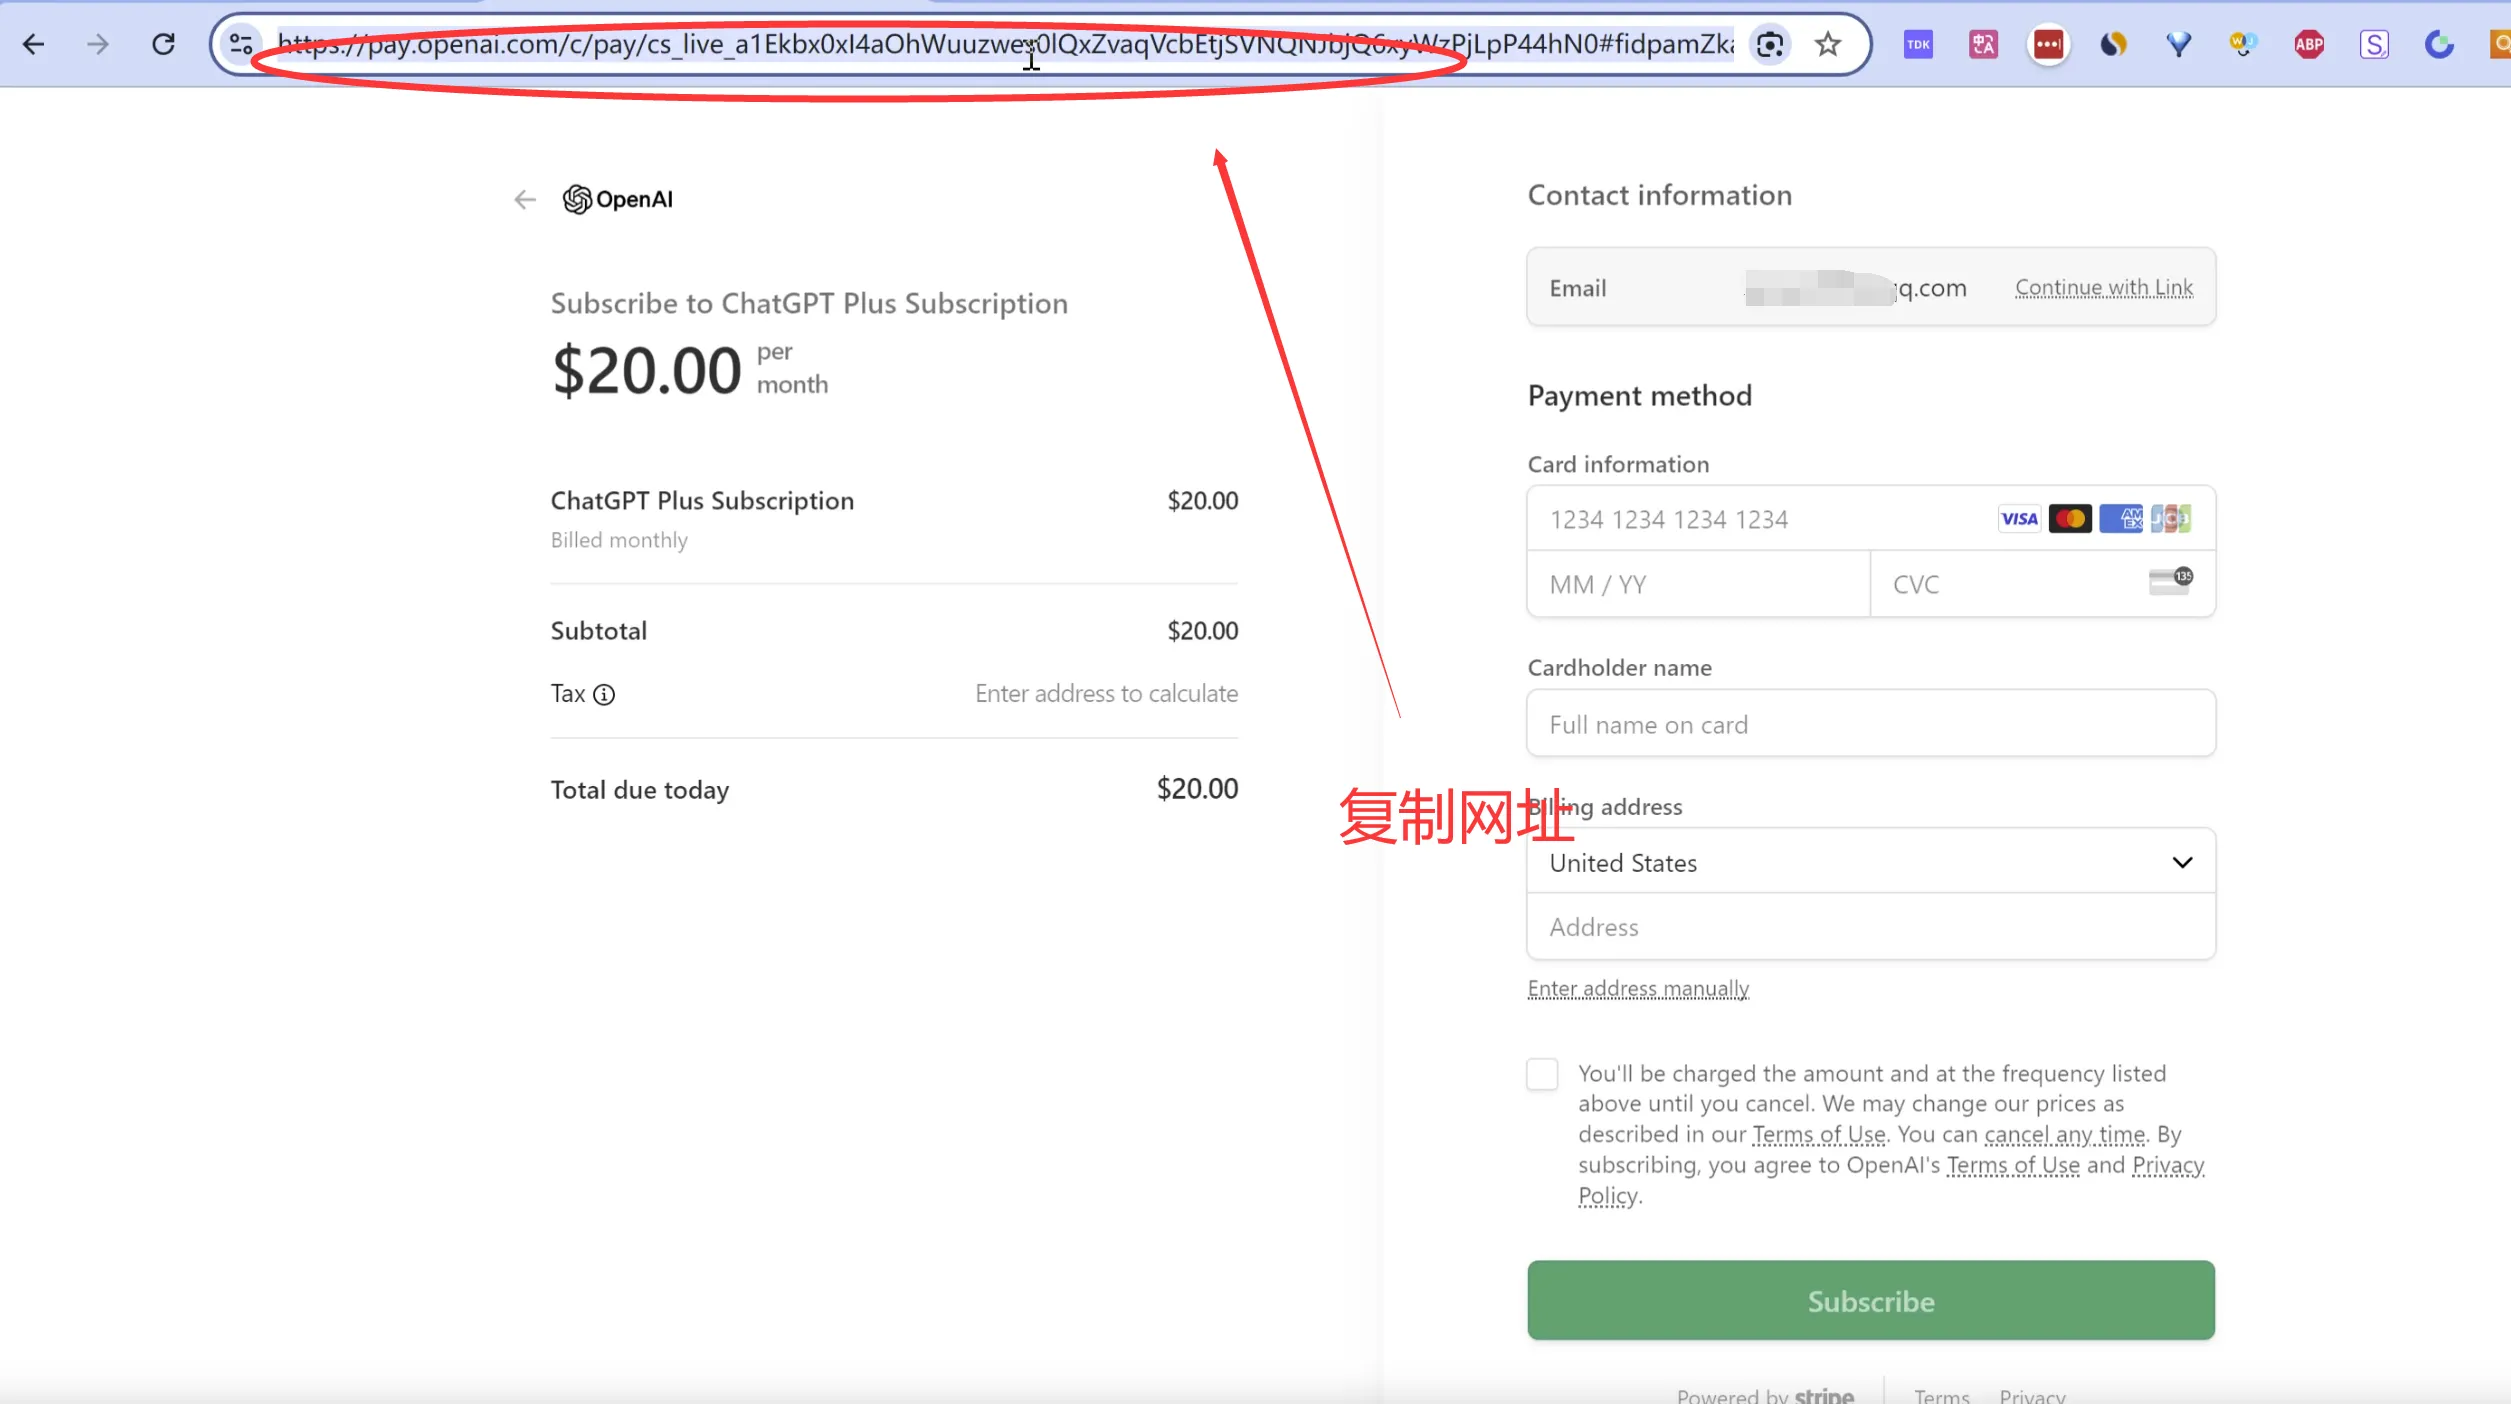2511x1404 pixels.
Task: Click the MM / YY expiry field
Action: (1697, 585)
